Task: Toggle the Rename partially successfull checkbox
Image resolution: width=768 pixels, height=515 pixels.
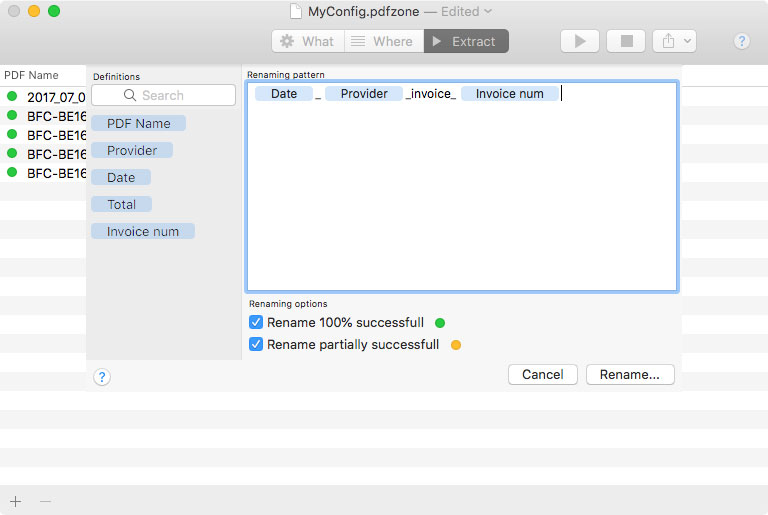Action: click(x=256, y=345)
